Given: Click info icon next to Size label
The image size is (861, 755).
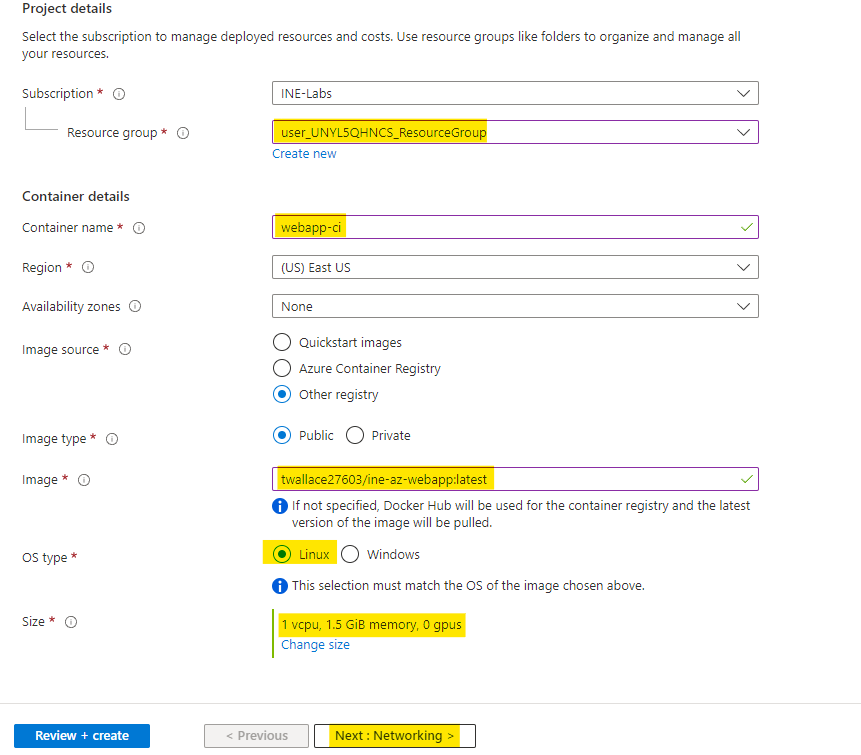Looking at the screenshot, I should coord(71,622).
